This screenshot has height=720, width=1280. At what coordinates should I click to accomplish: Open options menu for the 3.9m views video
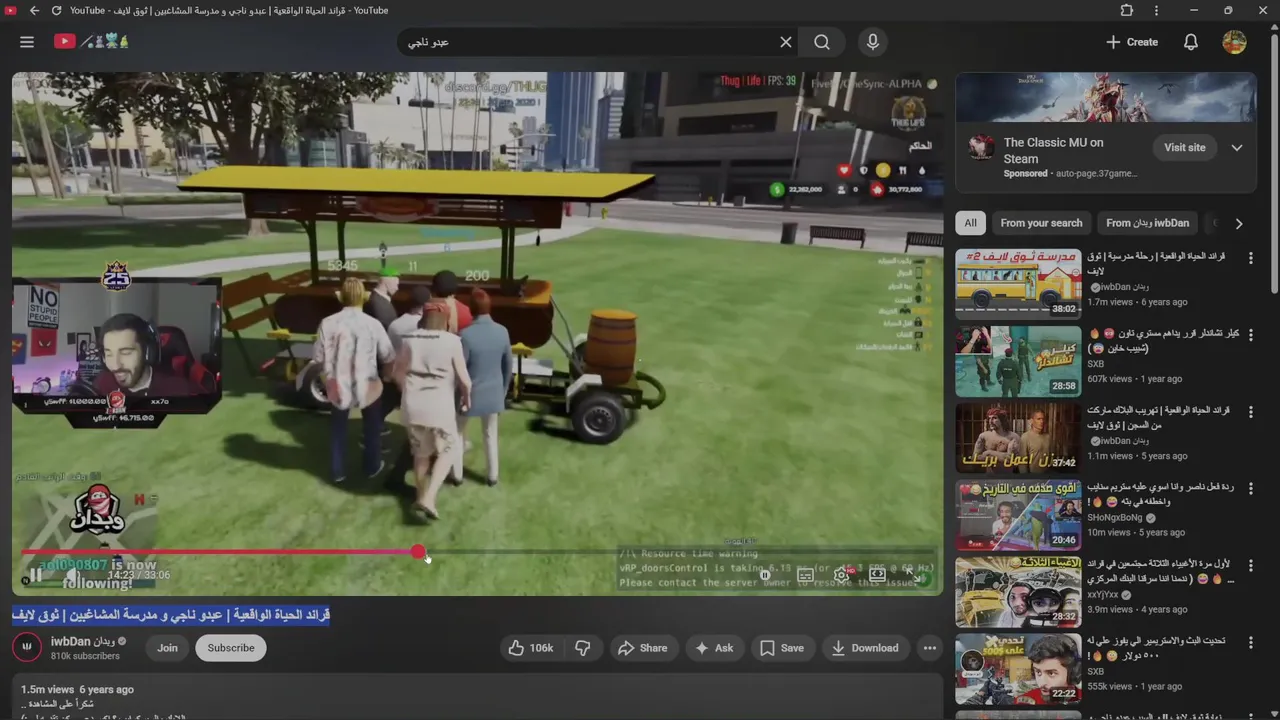1250,566
